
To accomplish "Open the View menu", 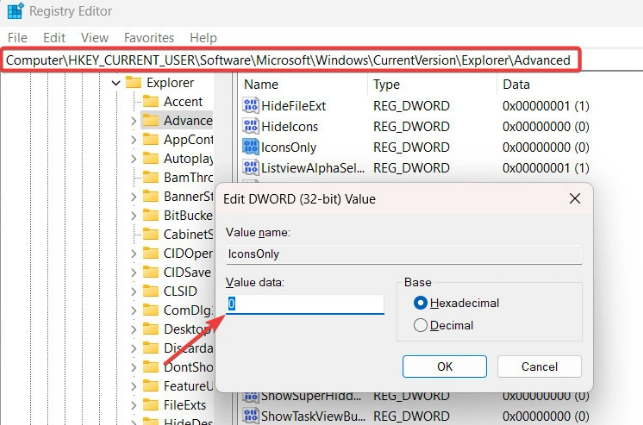I will tap(95, 38).
